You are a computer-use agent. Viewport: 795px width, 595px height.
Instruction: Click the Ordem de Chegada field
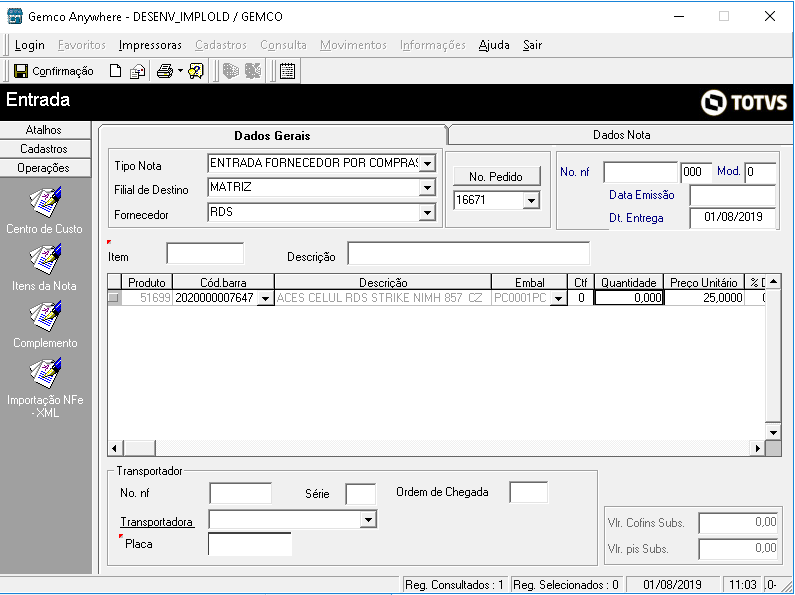[x=528, y=493]
